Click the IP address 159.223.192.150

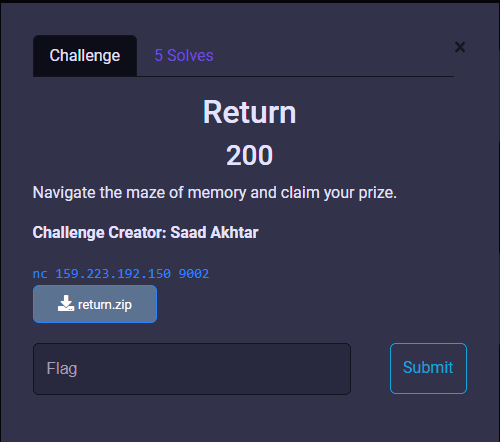click(x=113, y=274)
